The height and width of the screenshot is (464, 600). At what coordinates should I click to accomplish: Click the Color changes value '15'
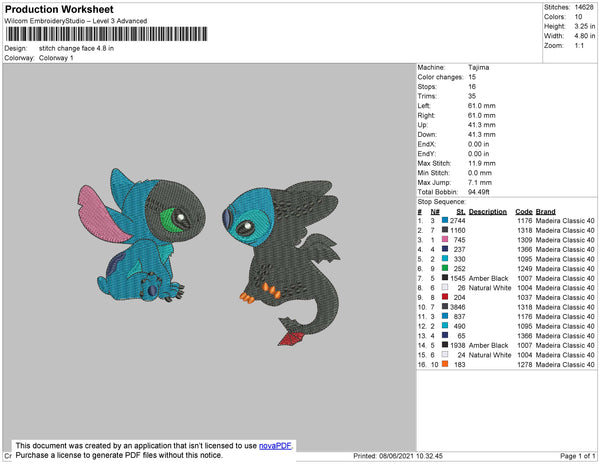click(472, 77)
